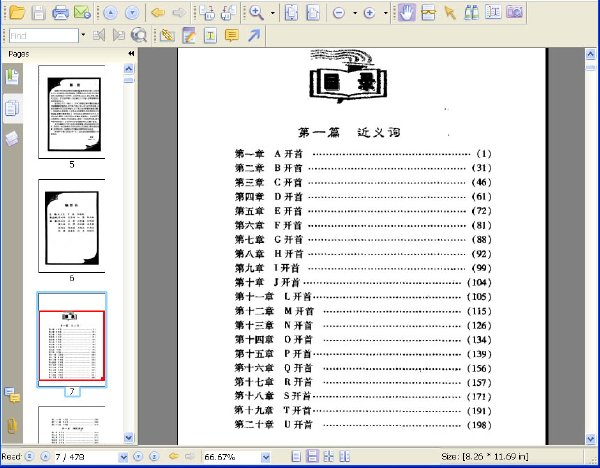Open the zoom percentage dropdown
The height and width of the screenshot is (468, 600).
[266, 457]
